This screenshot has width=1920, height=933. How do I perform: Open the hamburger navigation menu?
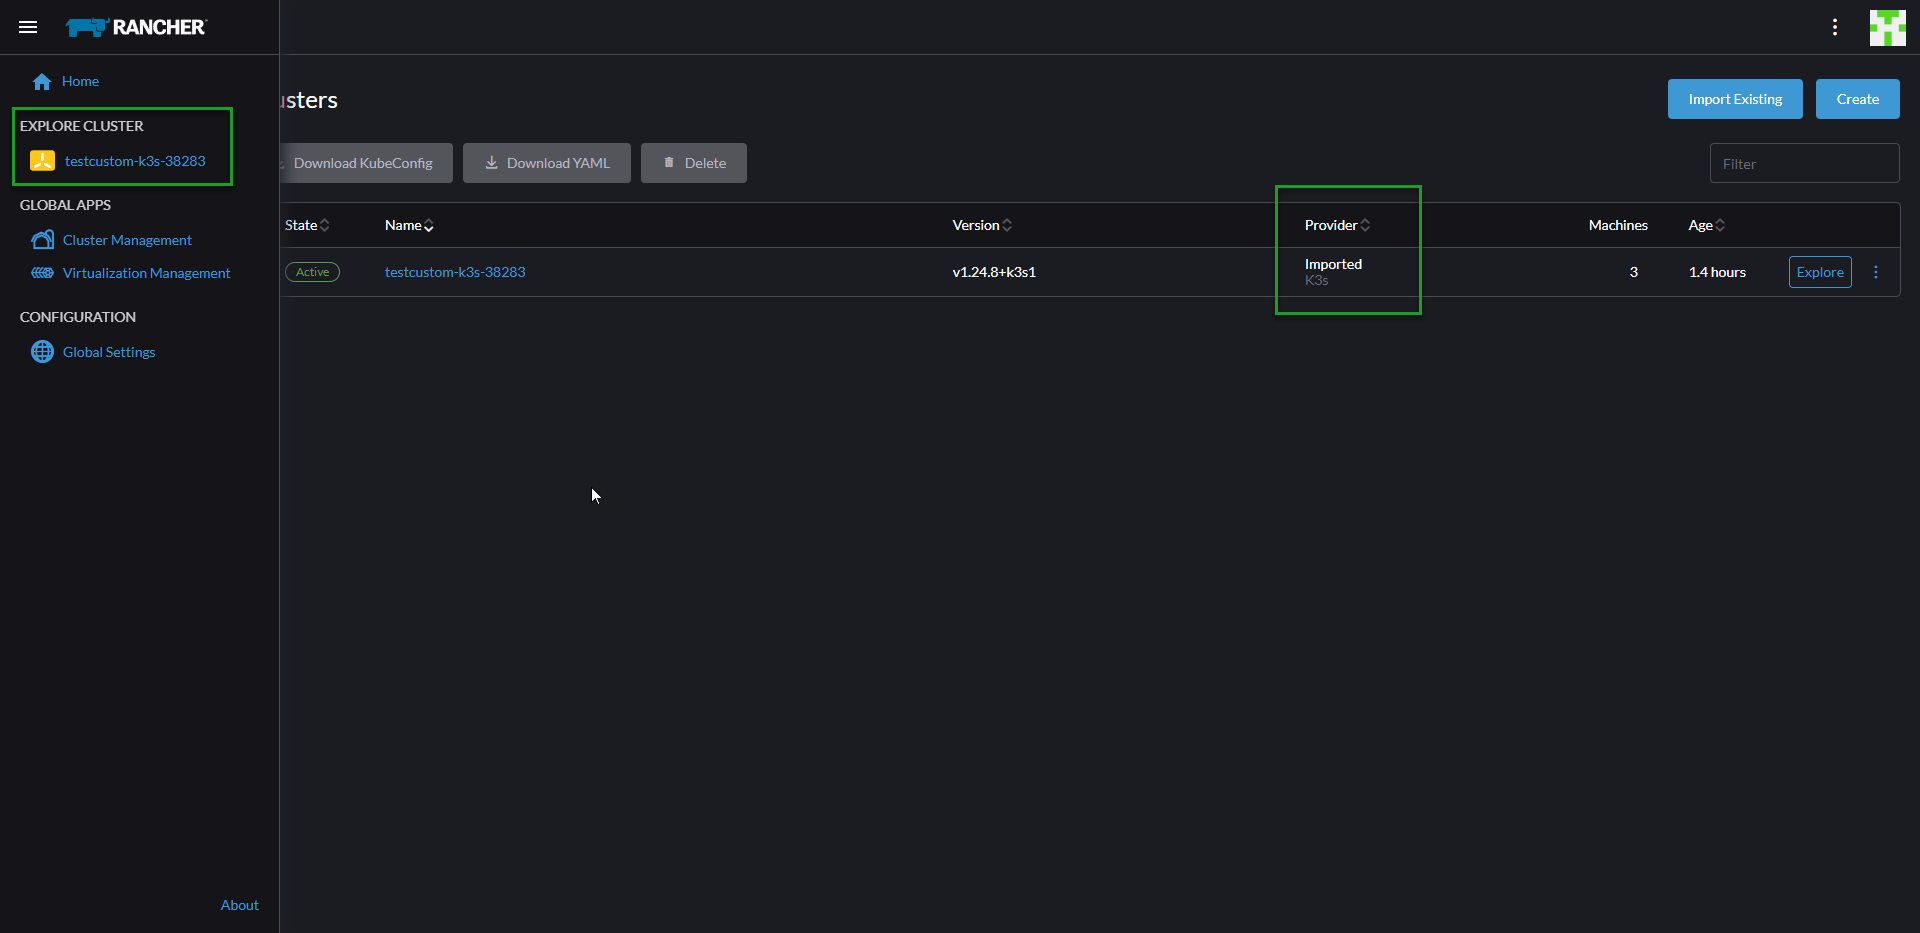point(28,27)
